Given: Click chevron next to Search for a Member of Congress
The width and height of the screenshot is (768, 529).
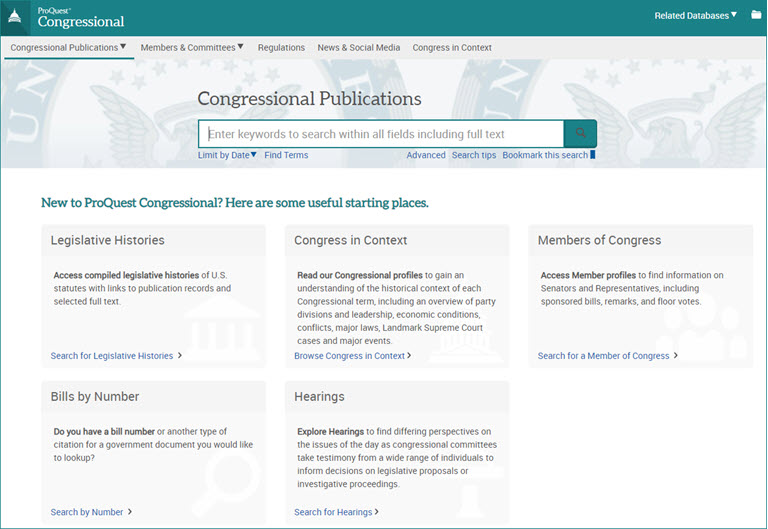Looking at the screenshot, I should click(x=675, y=355).
